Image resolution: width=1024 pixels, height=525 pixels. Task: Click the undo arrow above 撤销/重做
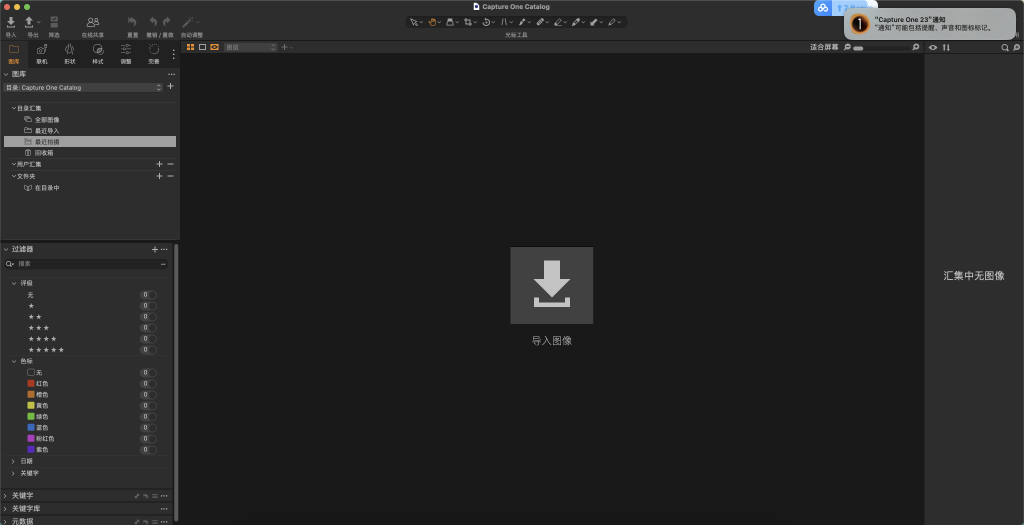[153, 22]
